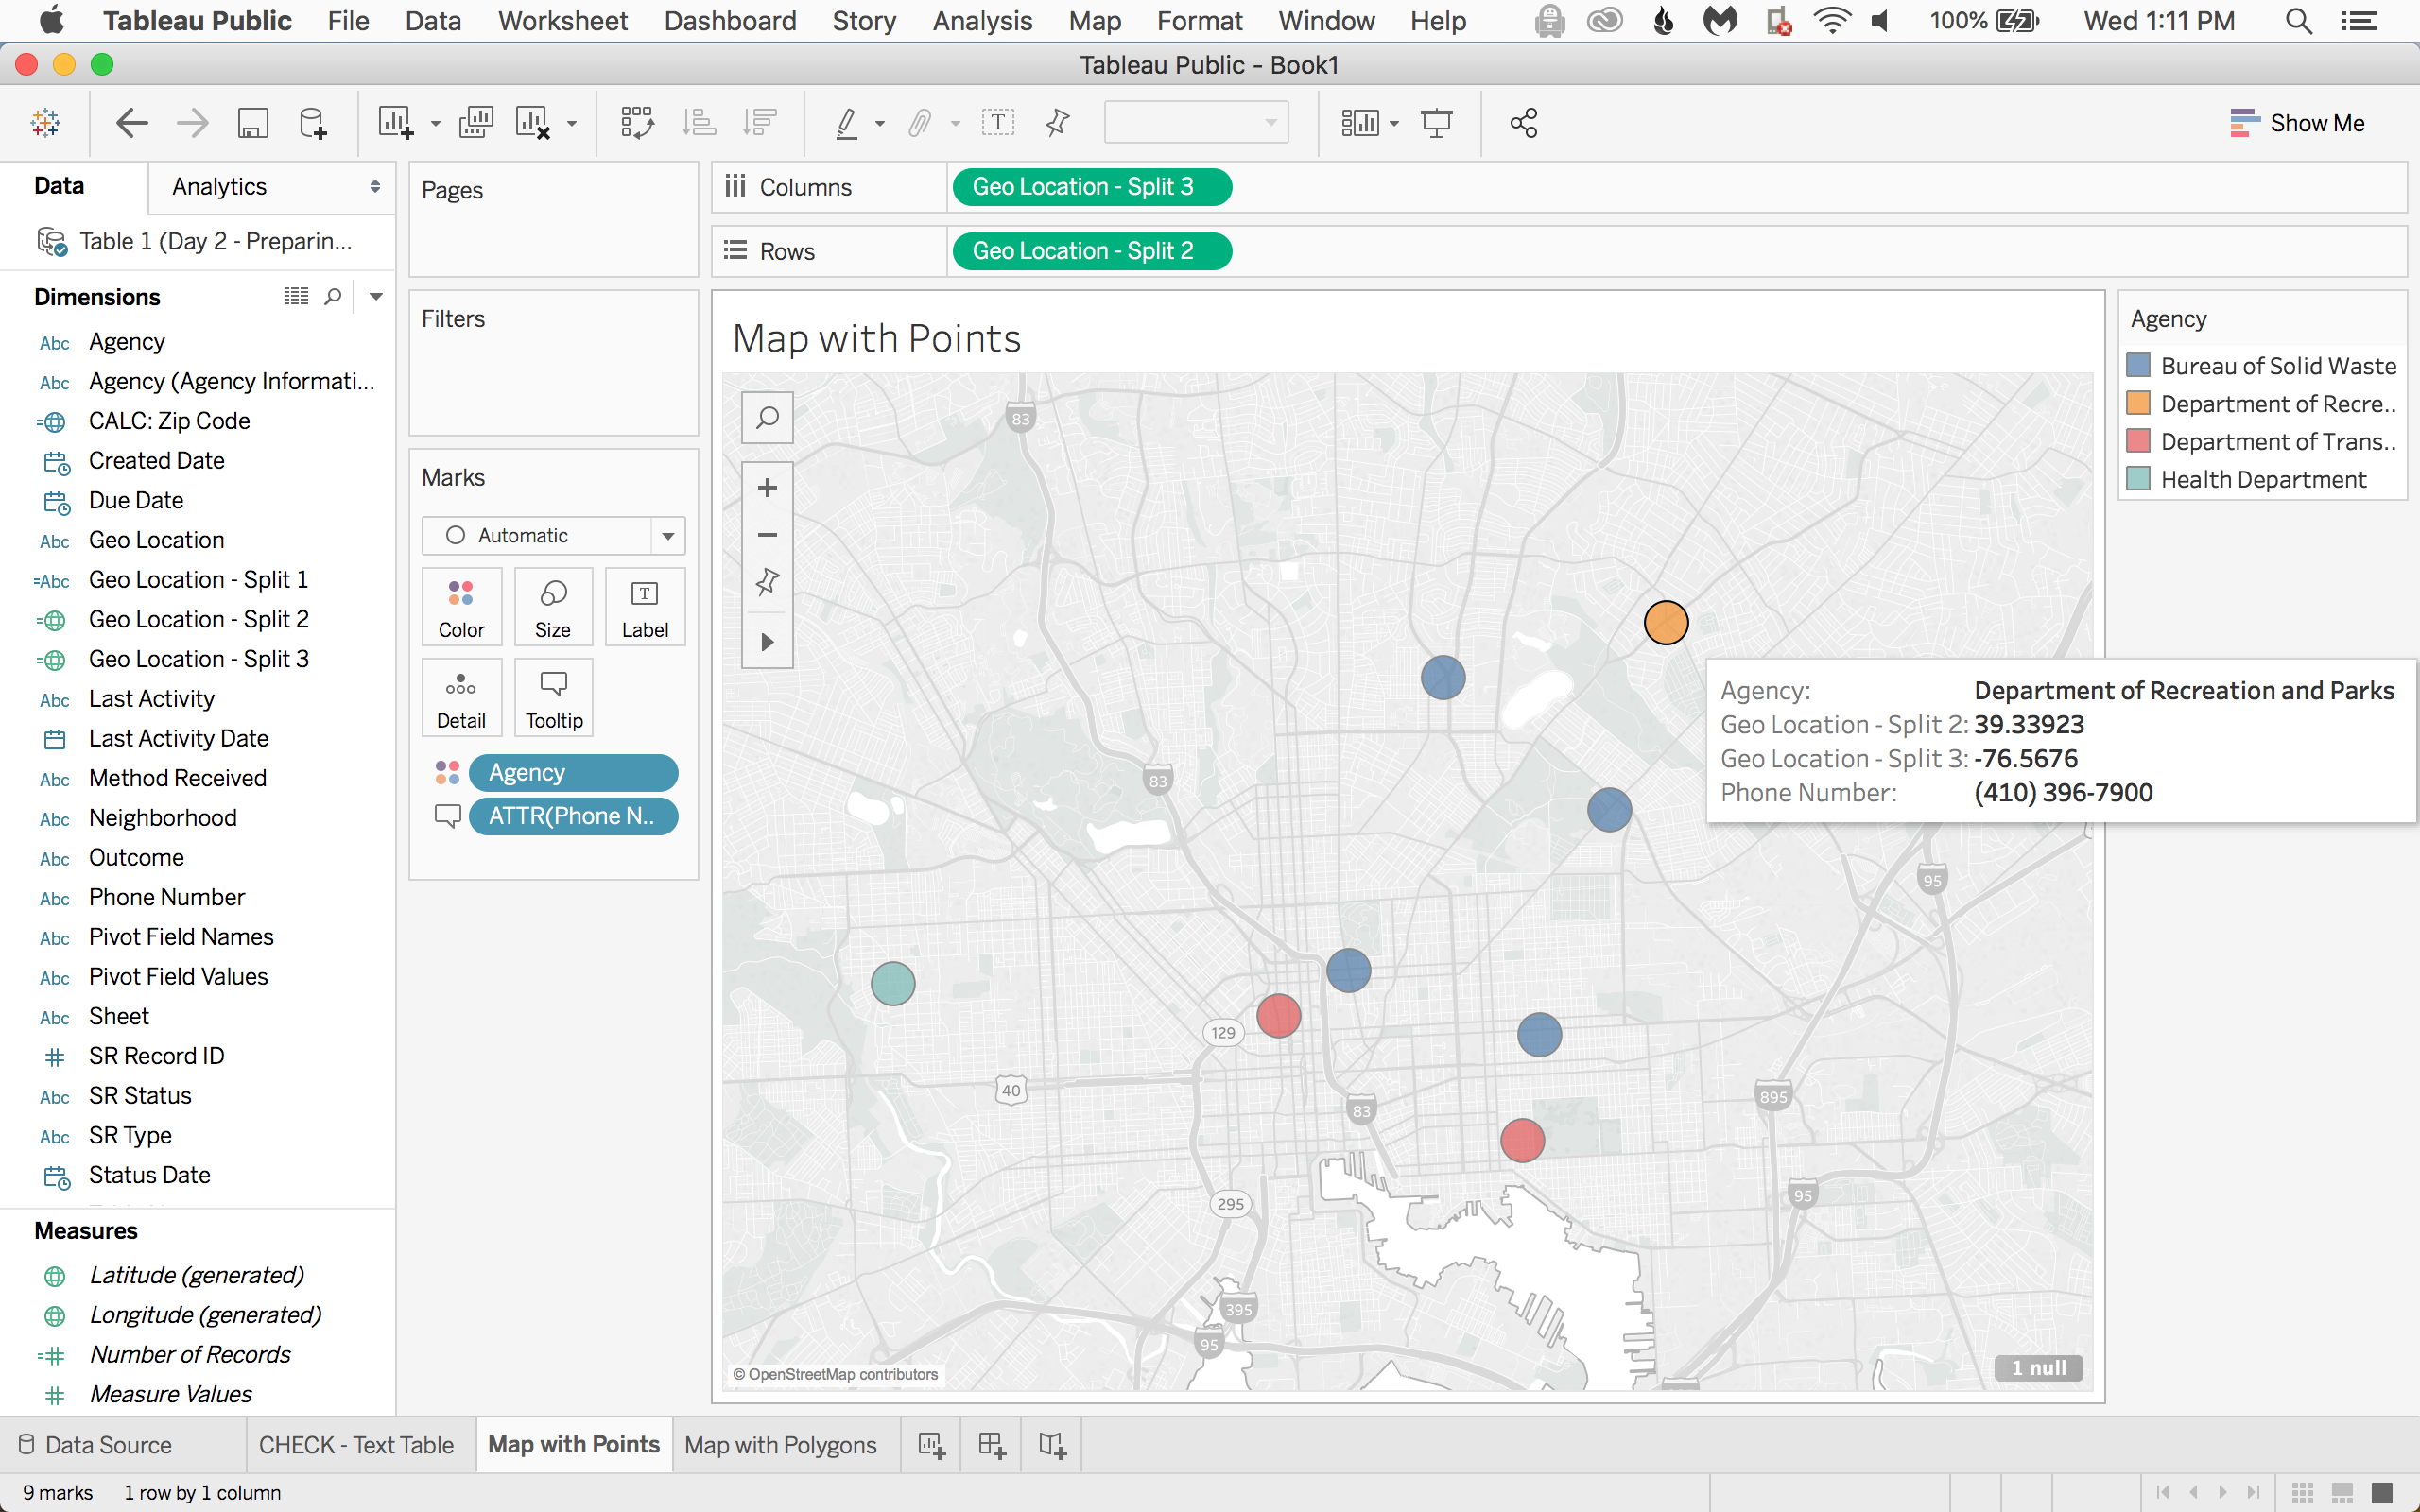
Task: Click the Color button on Marks card
Action: point(461,607)
